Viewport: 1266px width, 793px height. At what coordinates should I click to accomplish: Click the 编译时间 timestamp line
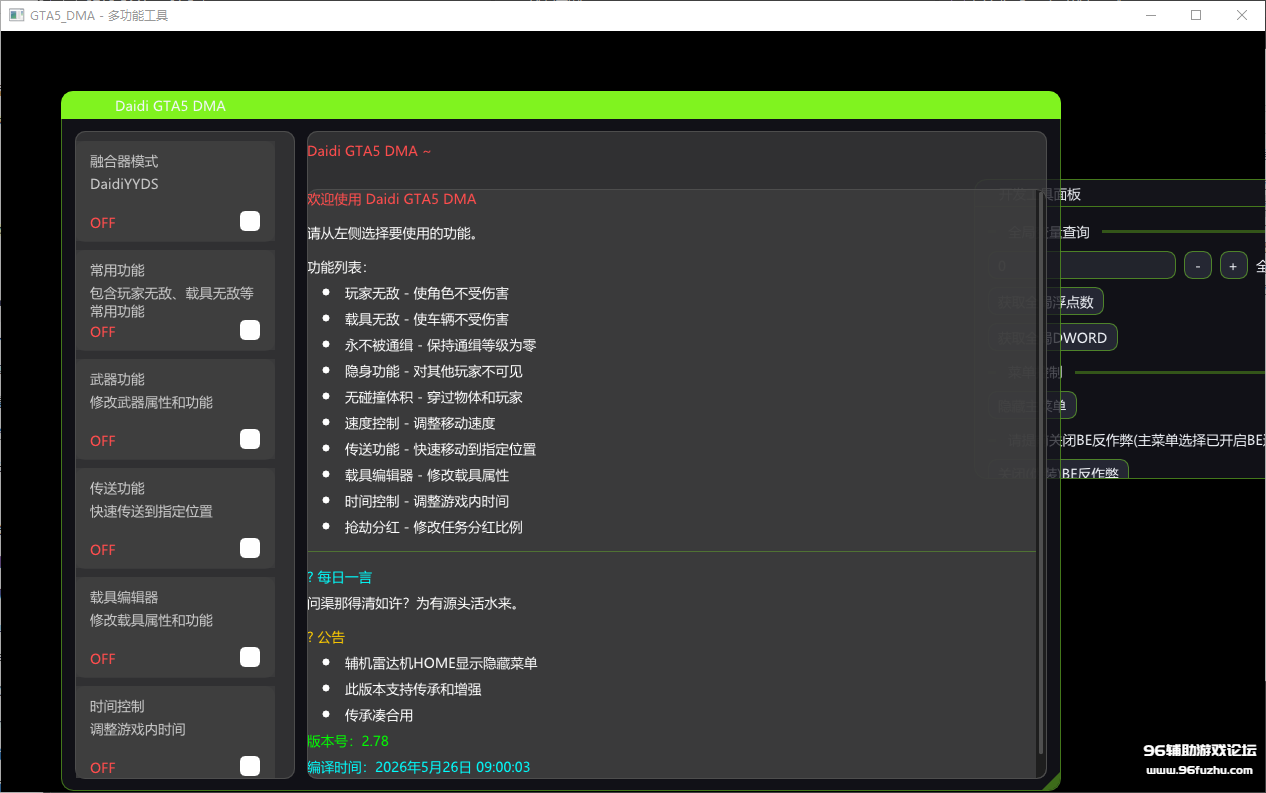point(419,767)
